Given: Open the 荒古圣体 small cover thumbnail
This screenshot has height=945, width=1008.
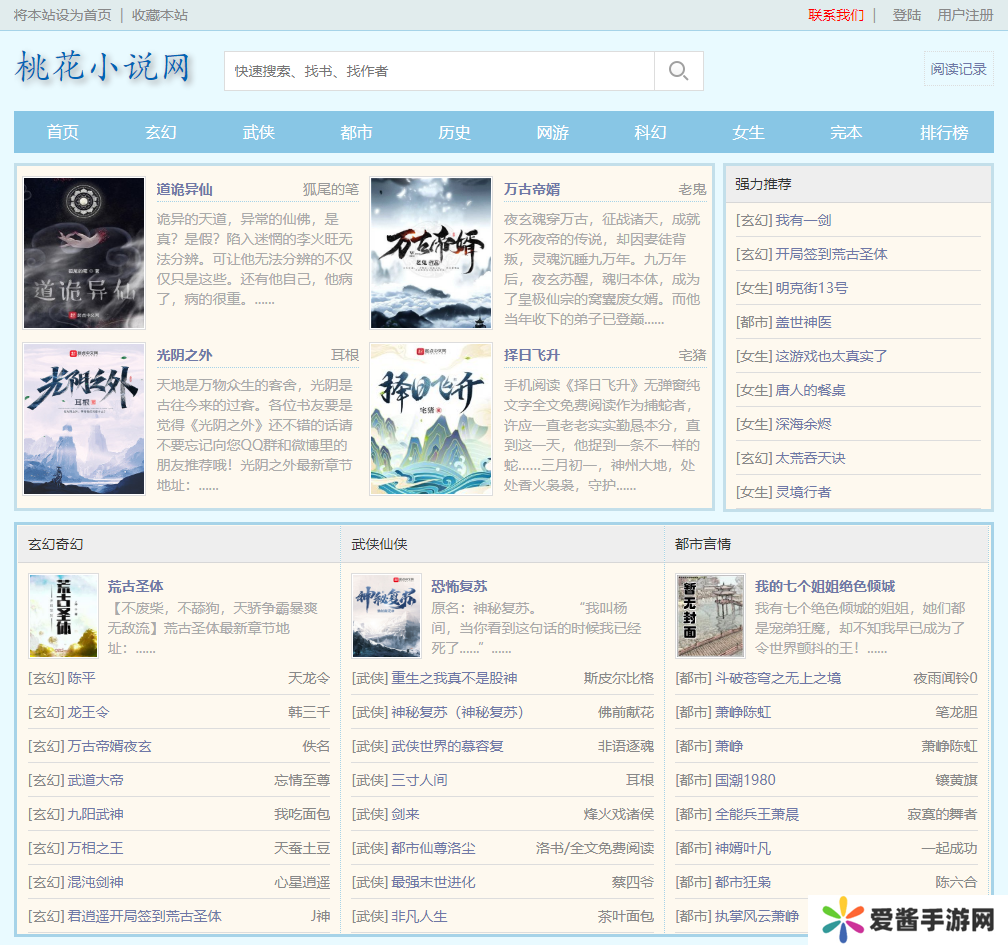Looking at the screenshot, I should click(x=63, y=615).
